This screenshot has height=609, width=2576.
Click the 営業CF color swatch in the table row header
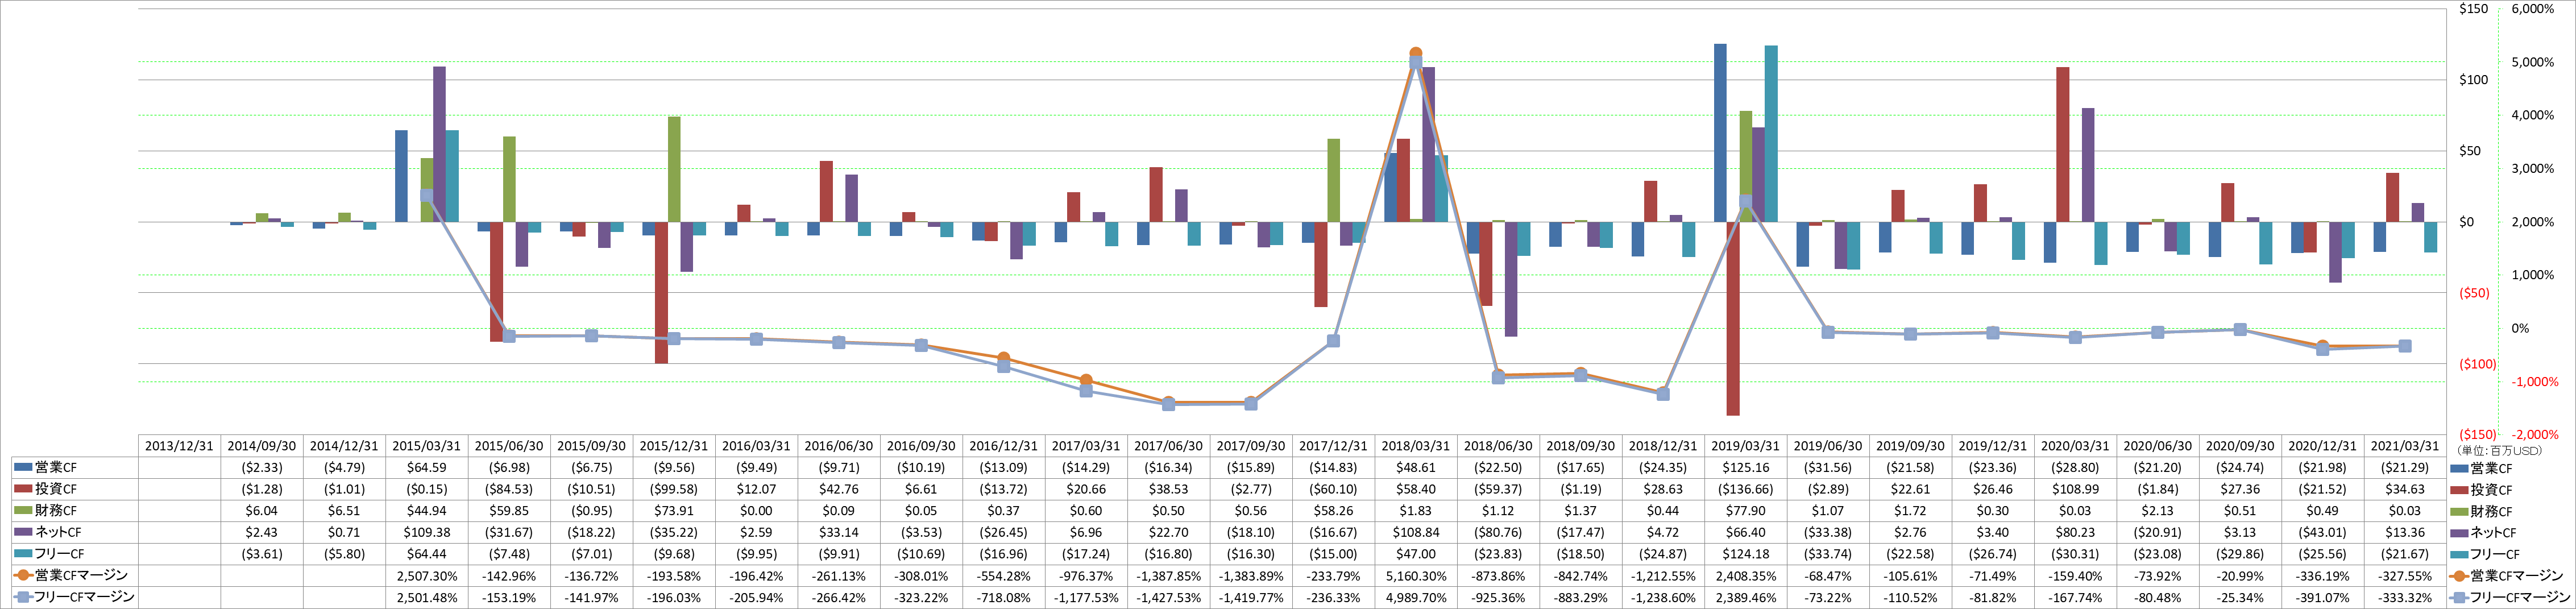pyautogui.click(x=23, y=467)
